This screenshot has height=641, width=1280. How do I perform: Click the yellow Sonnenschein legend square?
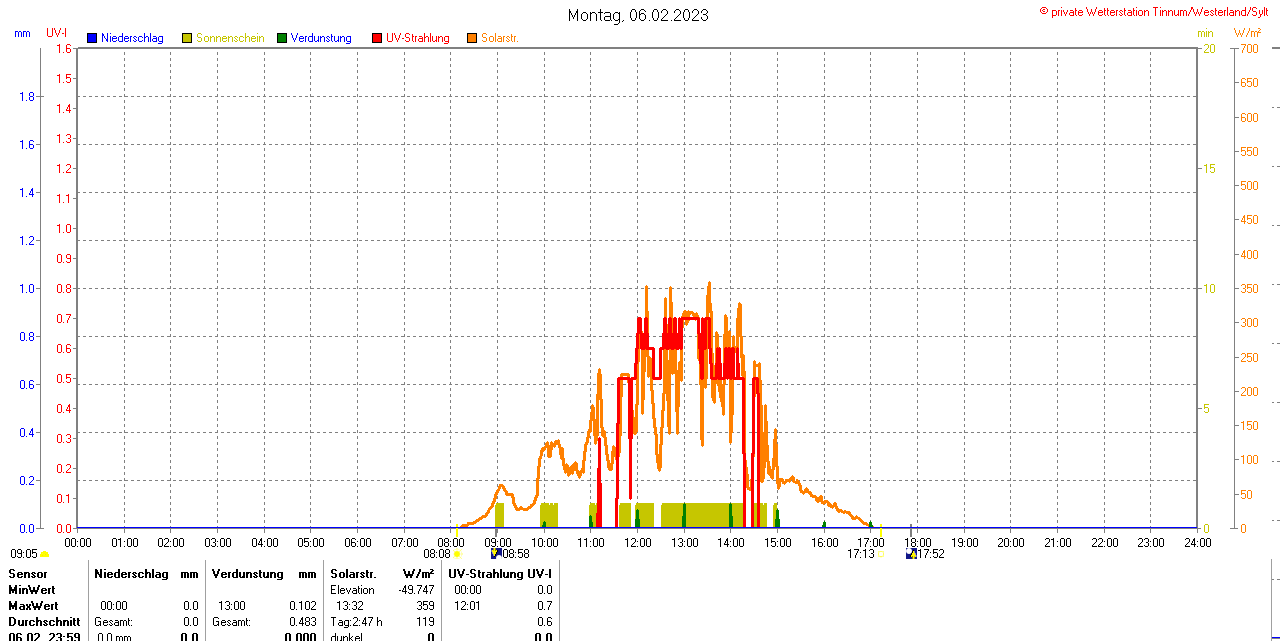pos(187,38)
